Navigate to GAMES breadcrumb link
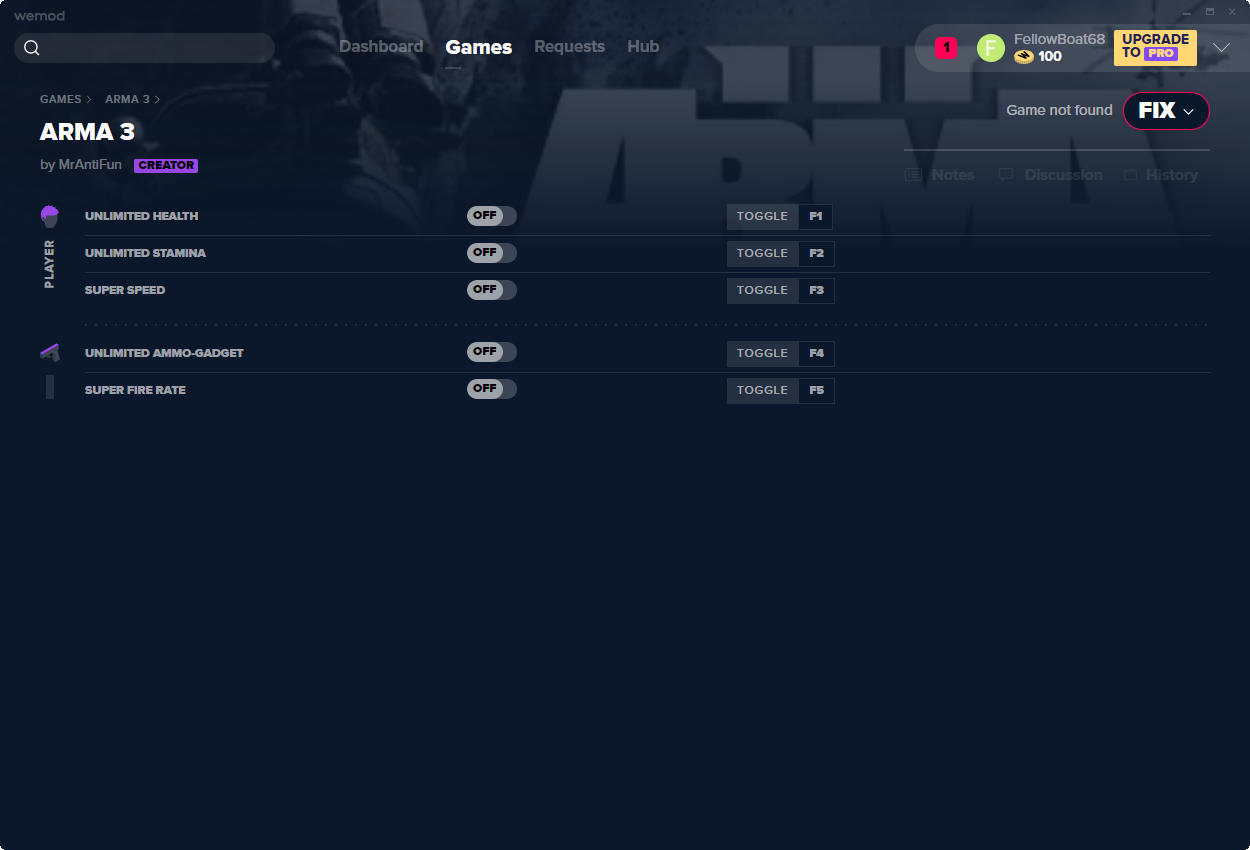This screenshot has width=1250, height=850. [60, 99]
